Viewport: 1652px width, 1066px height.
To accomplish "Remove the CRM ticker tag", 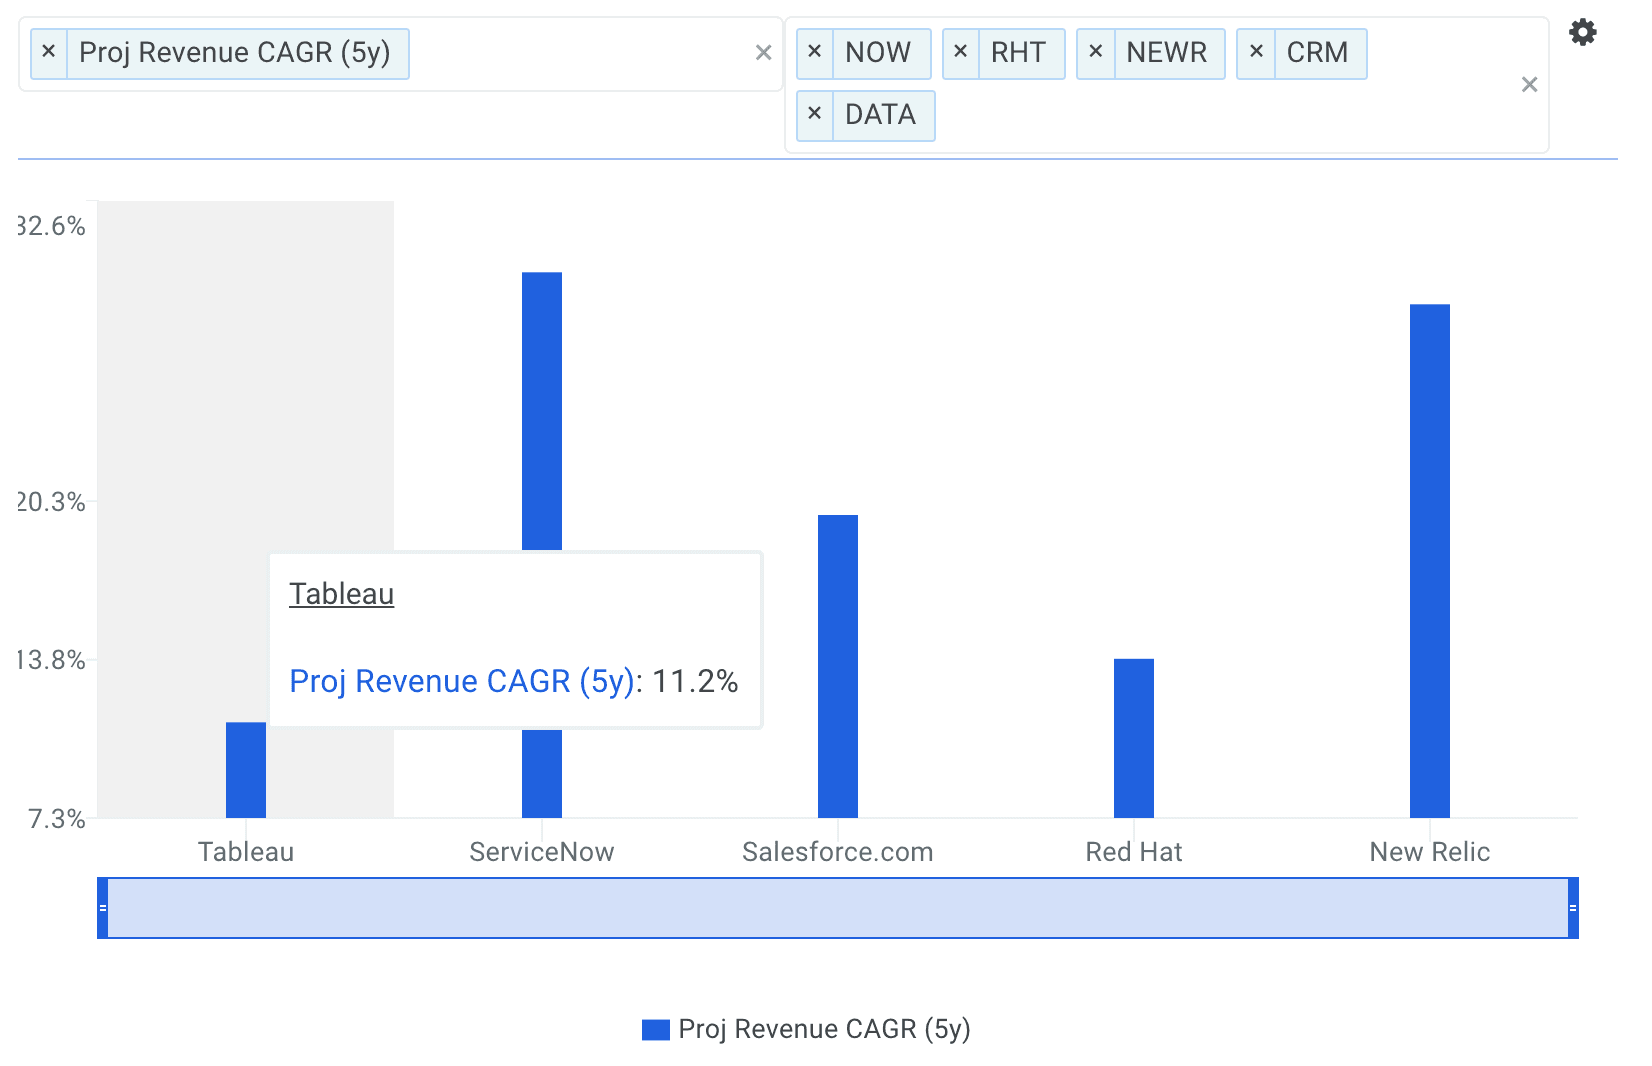I will (x=1256, y=53).
